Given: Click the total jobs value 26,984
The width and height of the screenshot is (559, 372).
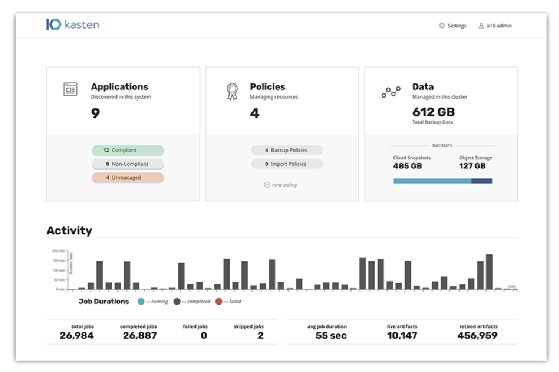Looking at the screenshot, I should [x=76, y=336].
